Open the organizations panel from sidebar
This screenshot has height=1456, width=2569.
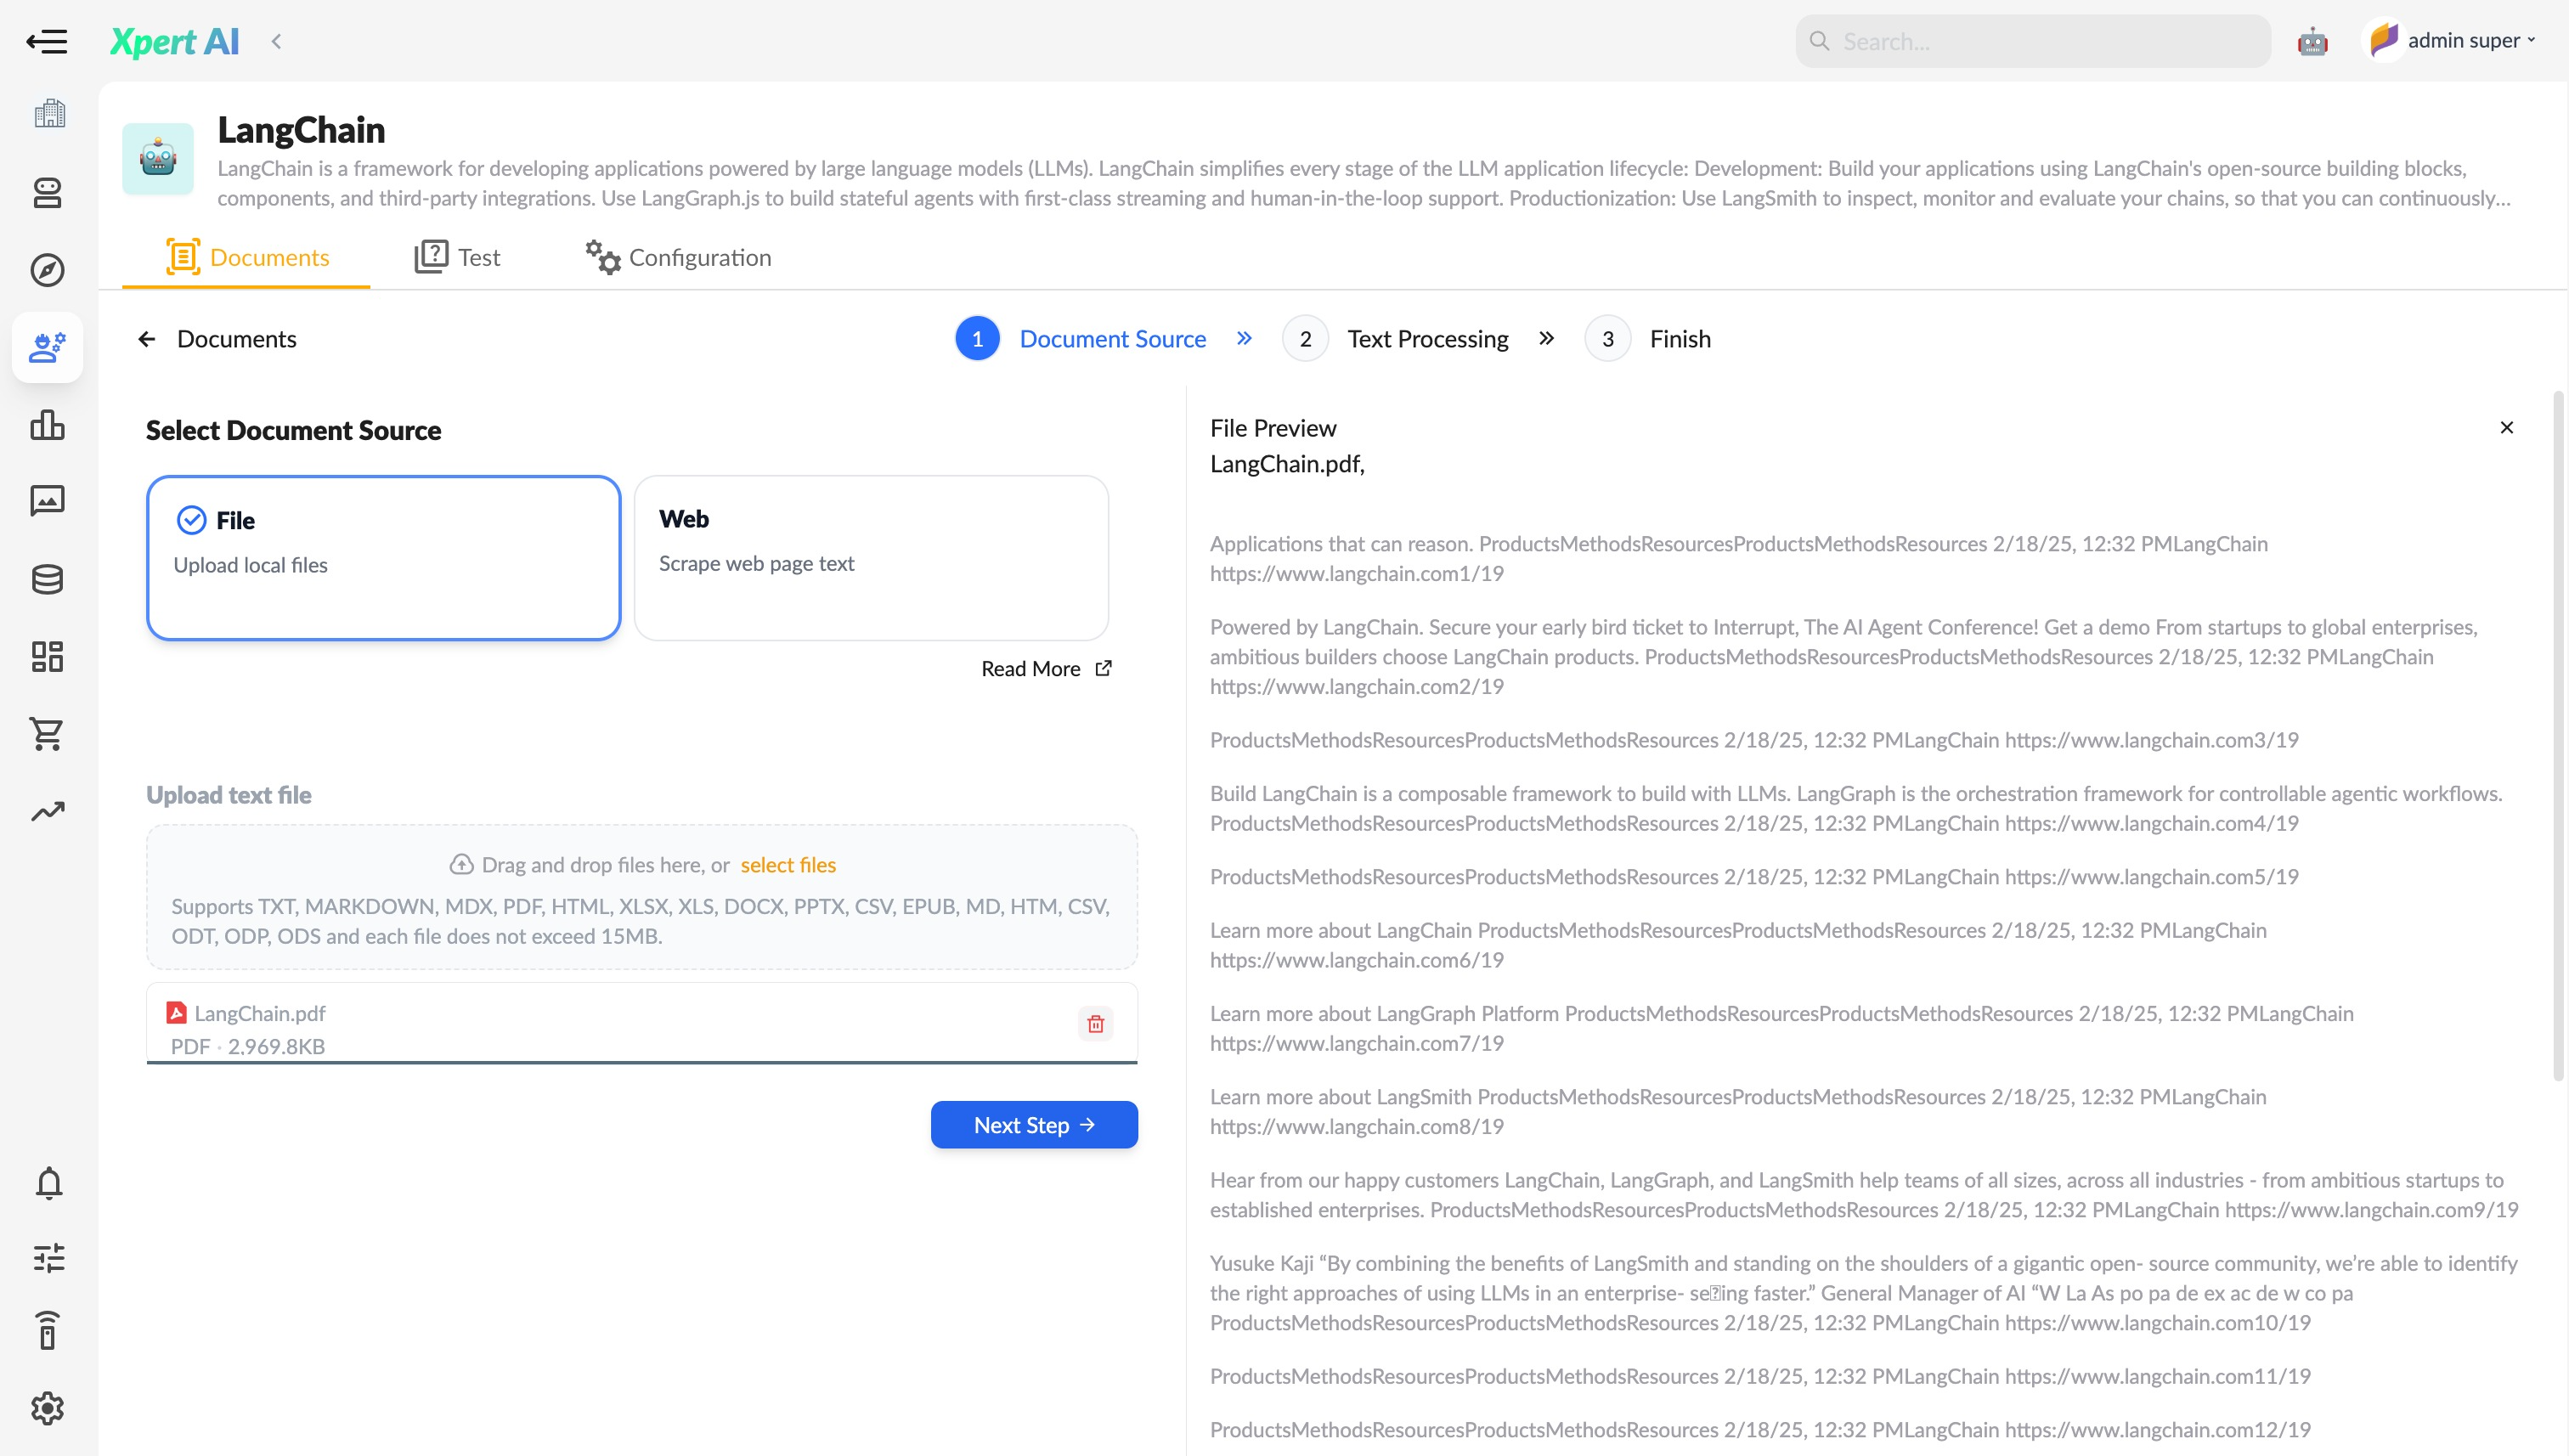48,113
